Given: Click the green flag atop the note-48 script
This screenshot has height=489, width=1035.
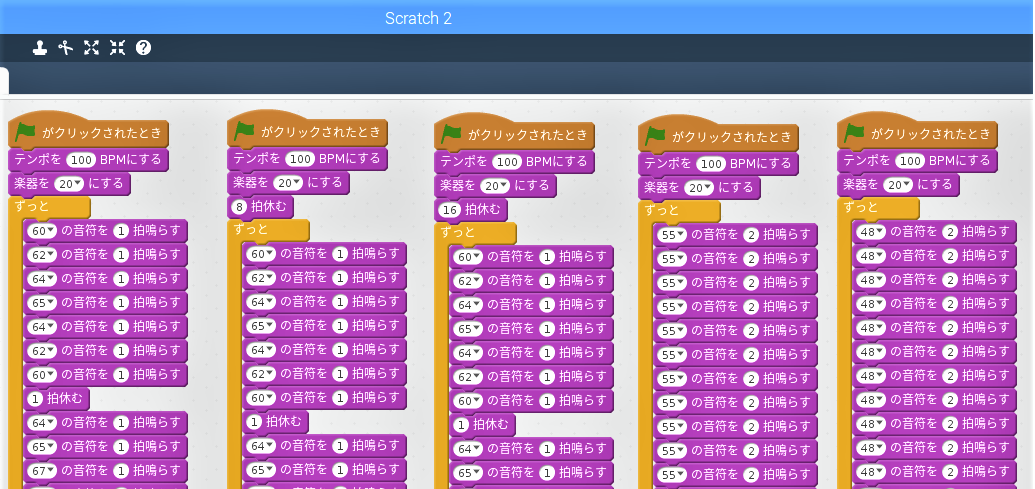Looking at the screenshot, I should 854,133.
